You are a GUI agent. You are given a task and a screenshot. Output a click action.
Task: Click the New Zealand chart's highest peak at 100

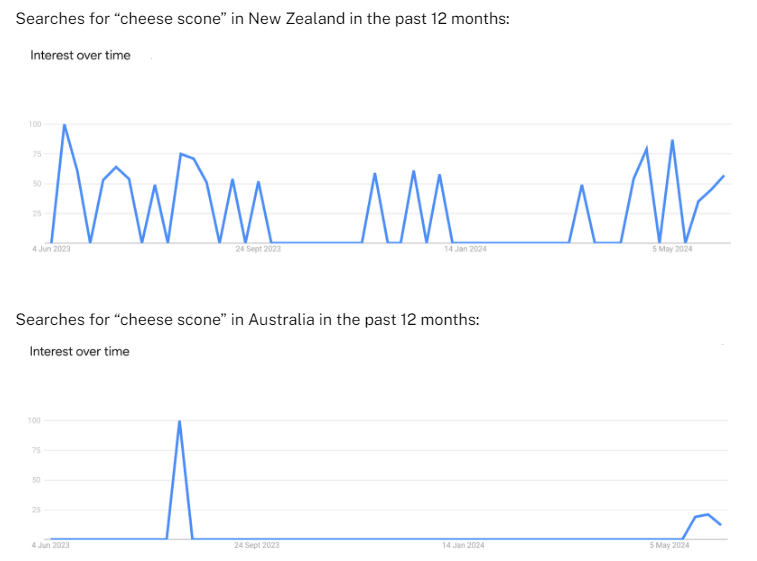tap(64, 125)
